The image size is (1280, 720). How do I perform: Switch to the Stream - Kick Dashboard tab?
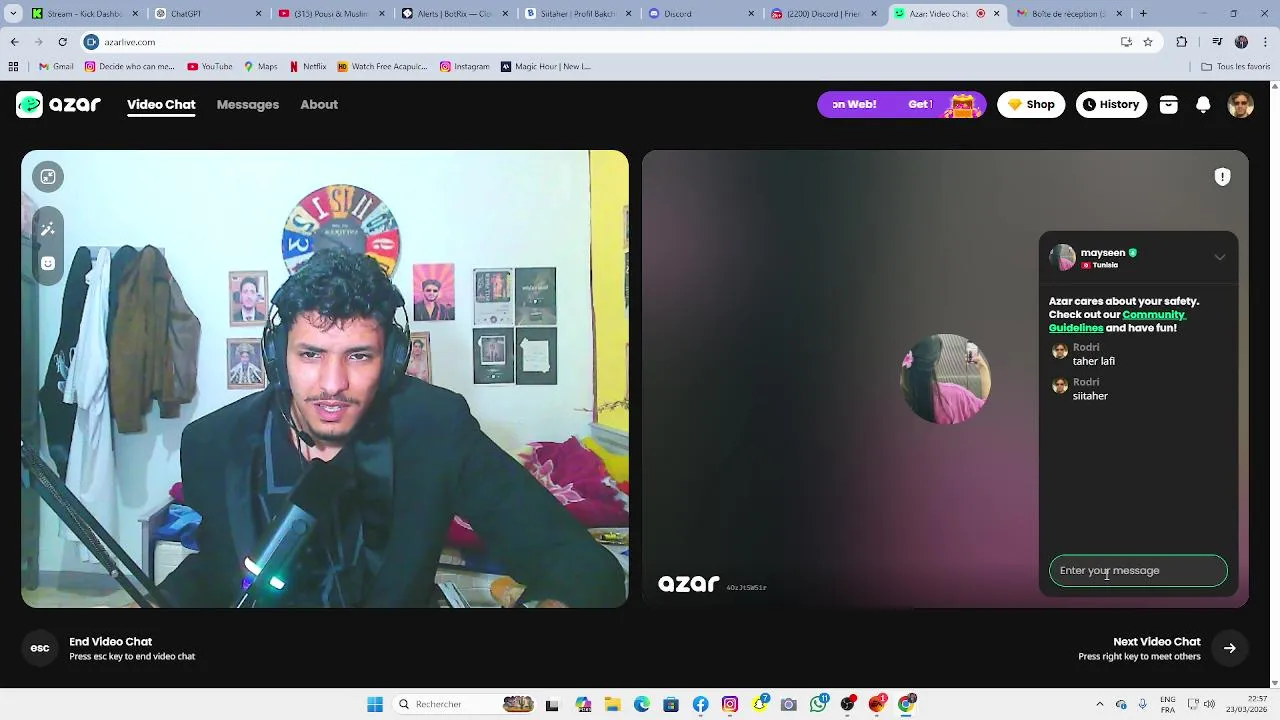click(84, 14)
